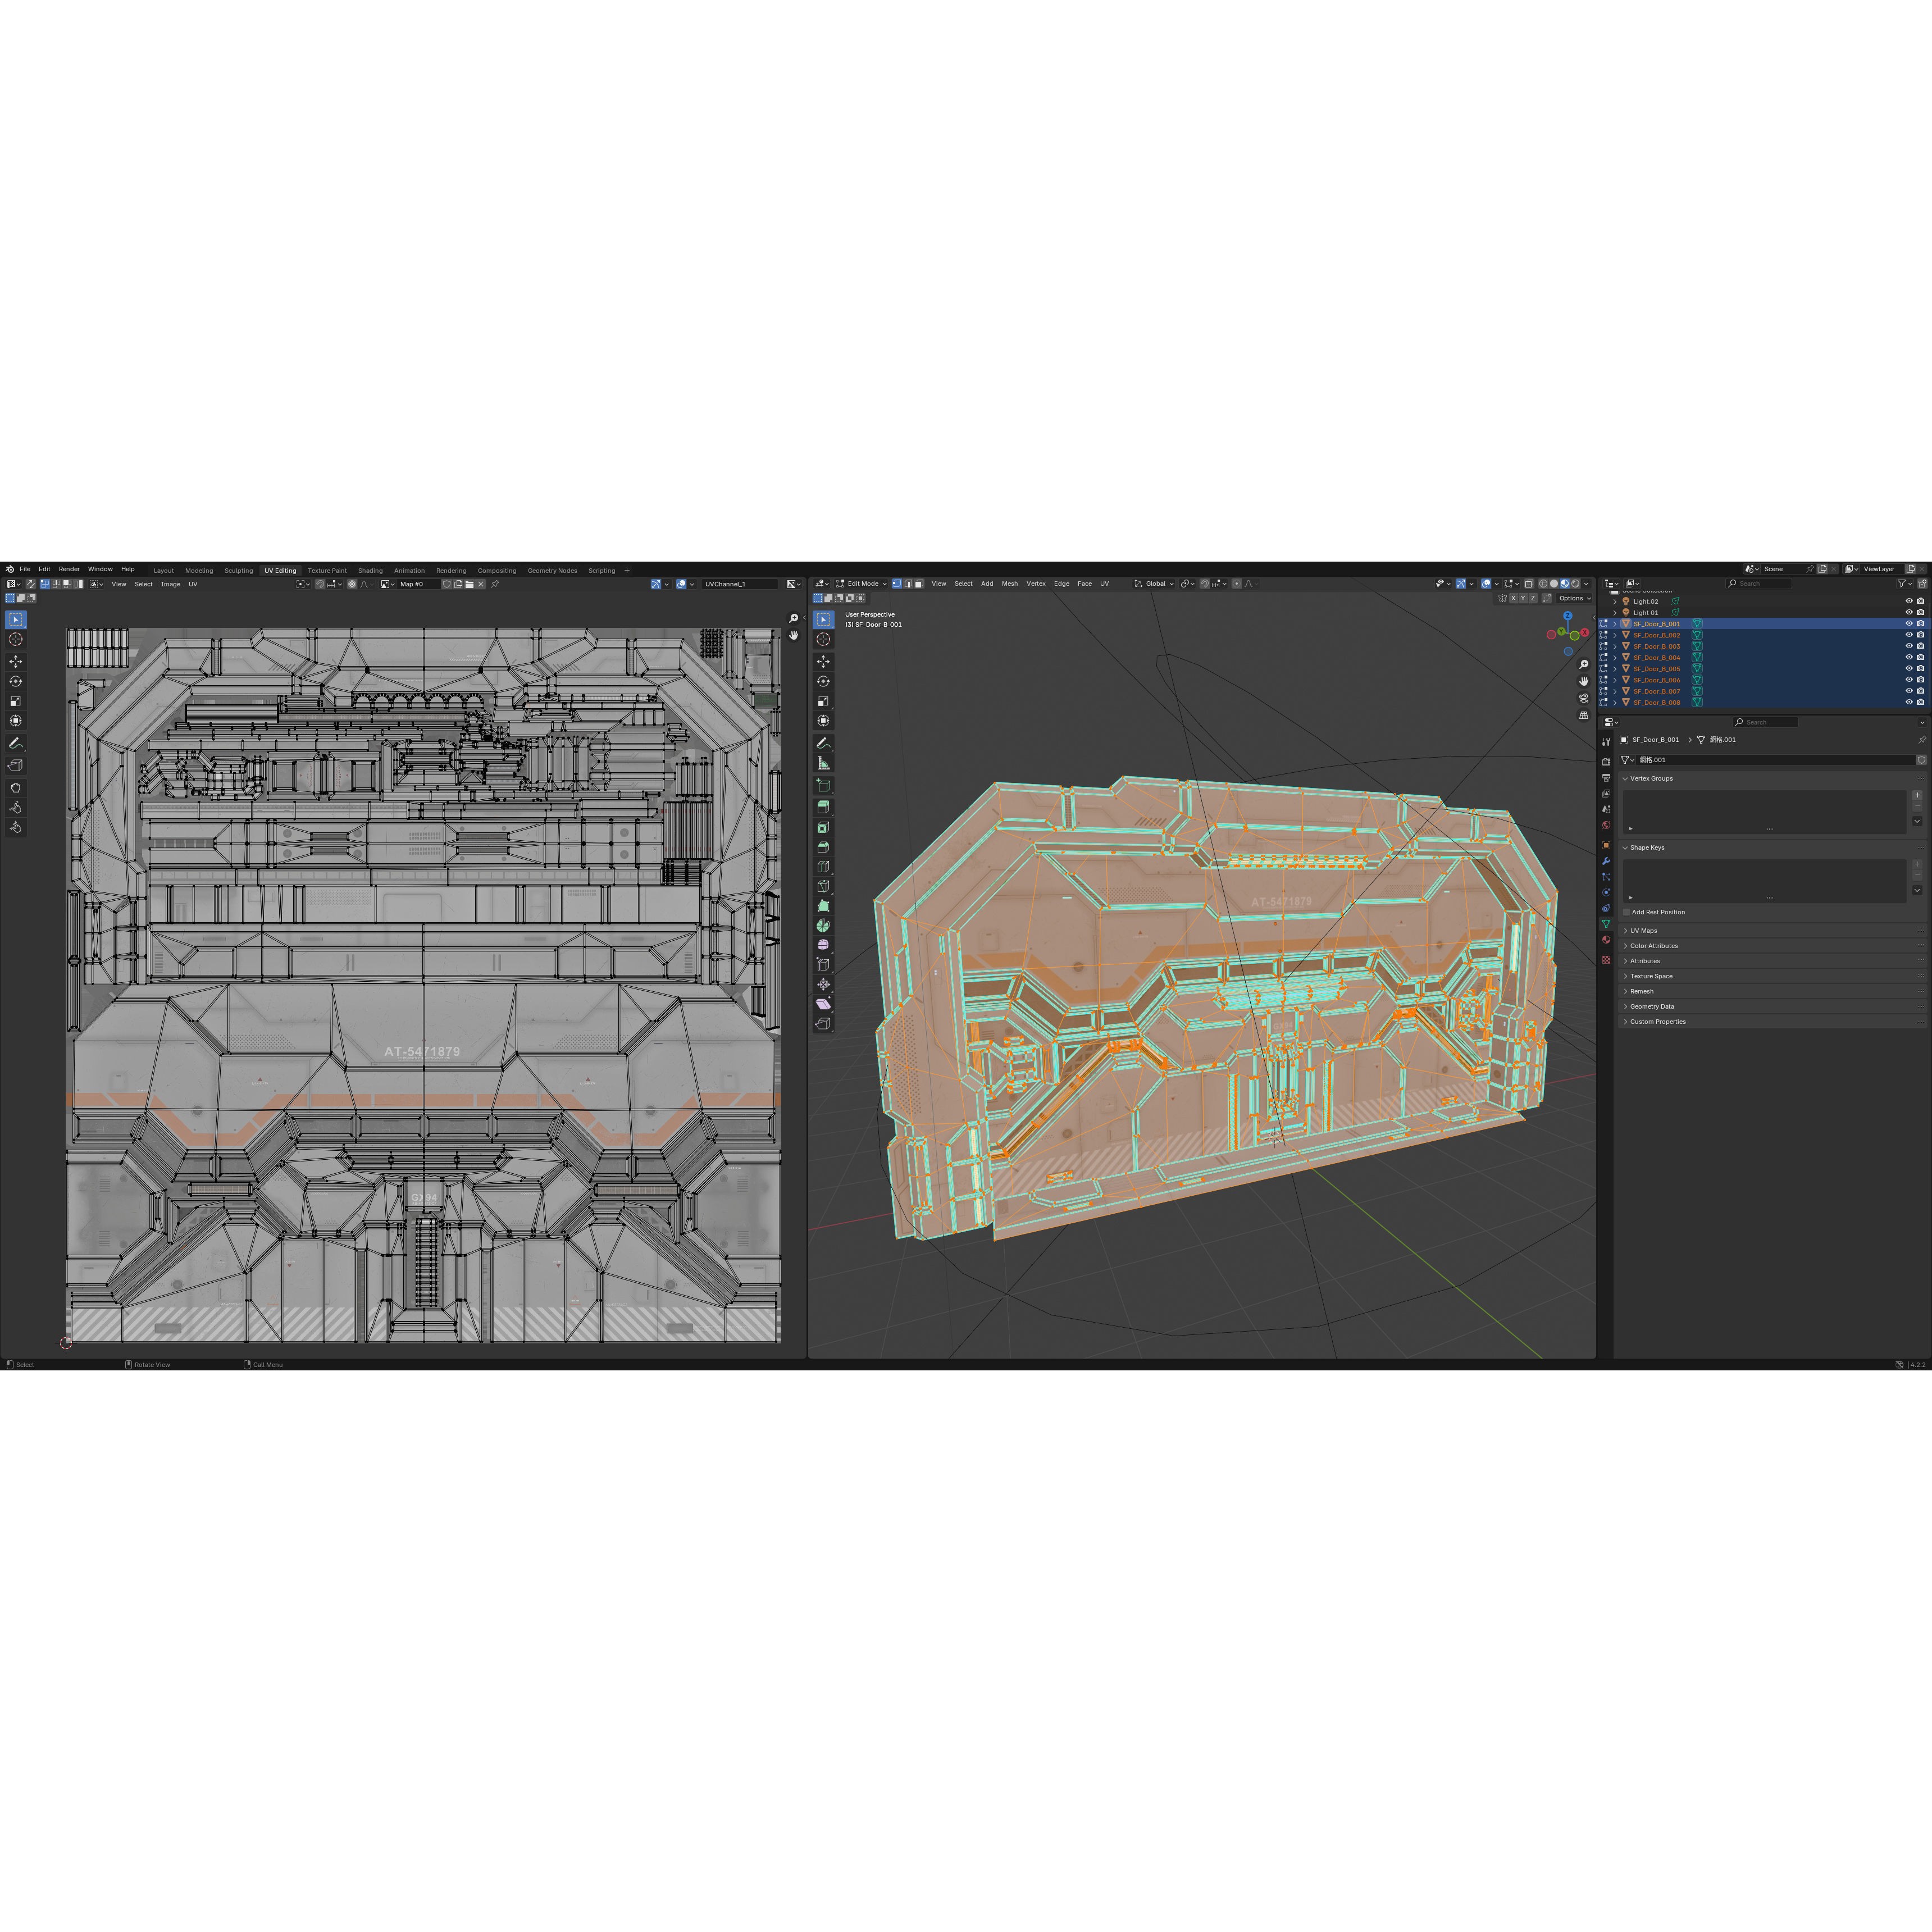The image size is (1932, 1932).
Task: Select the Annotate tool in the UV editor
Action: pos(15,742)
